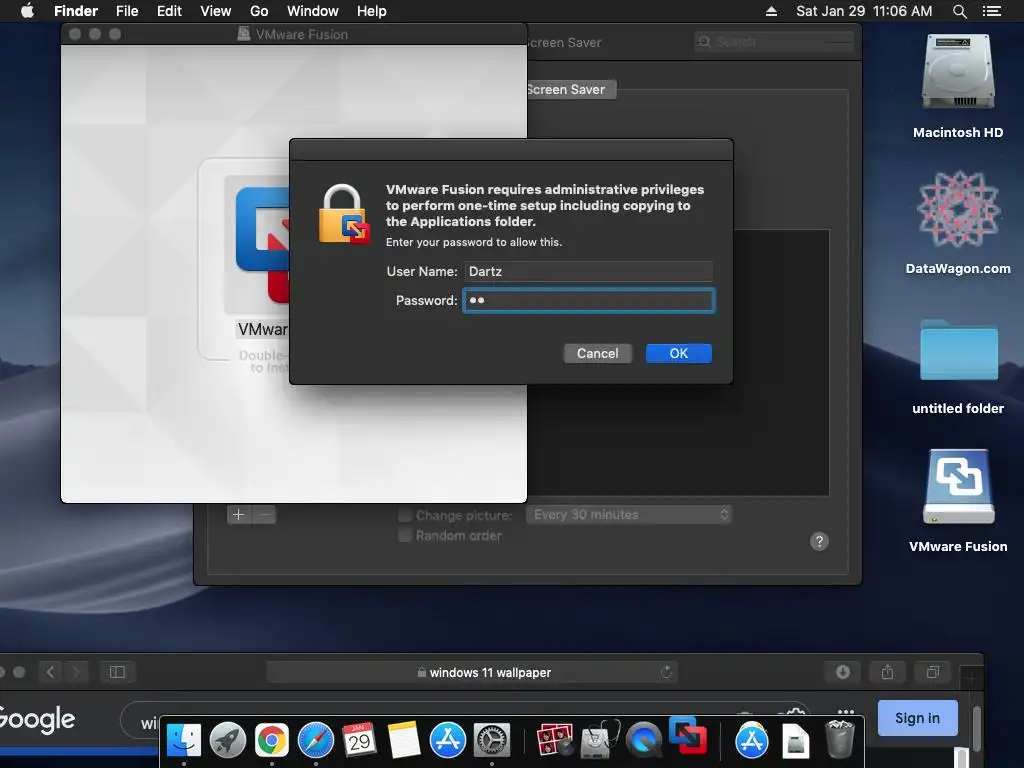The width and height of the screenshot is (1024, 768).
Task: Click the plus button to add a folder
Action: pyautogui.click(x=239, y=515)
